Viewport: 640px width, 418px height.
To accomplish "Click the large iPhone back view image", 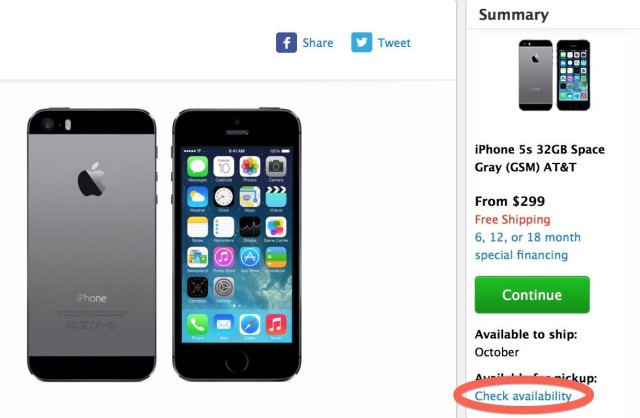I will [x=92, y=245].
